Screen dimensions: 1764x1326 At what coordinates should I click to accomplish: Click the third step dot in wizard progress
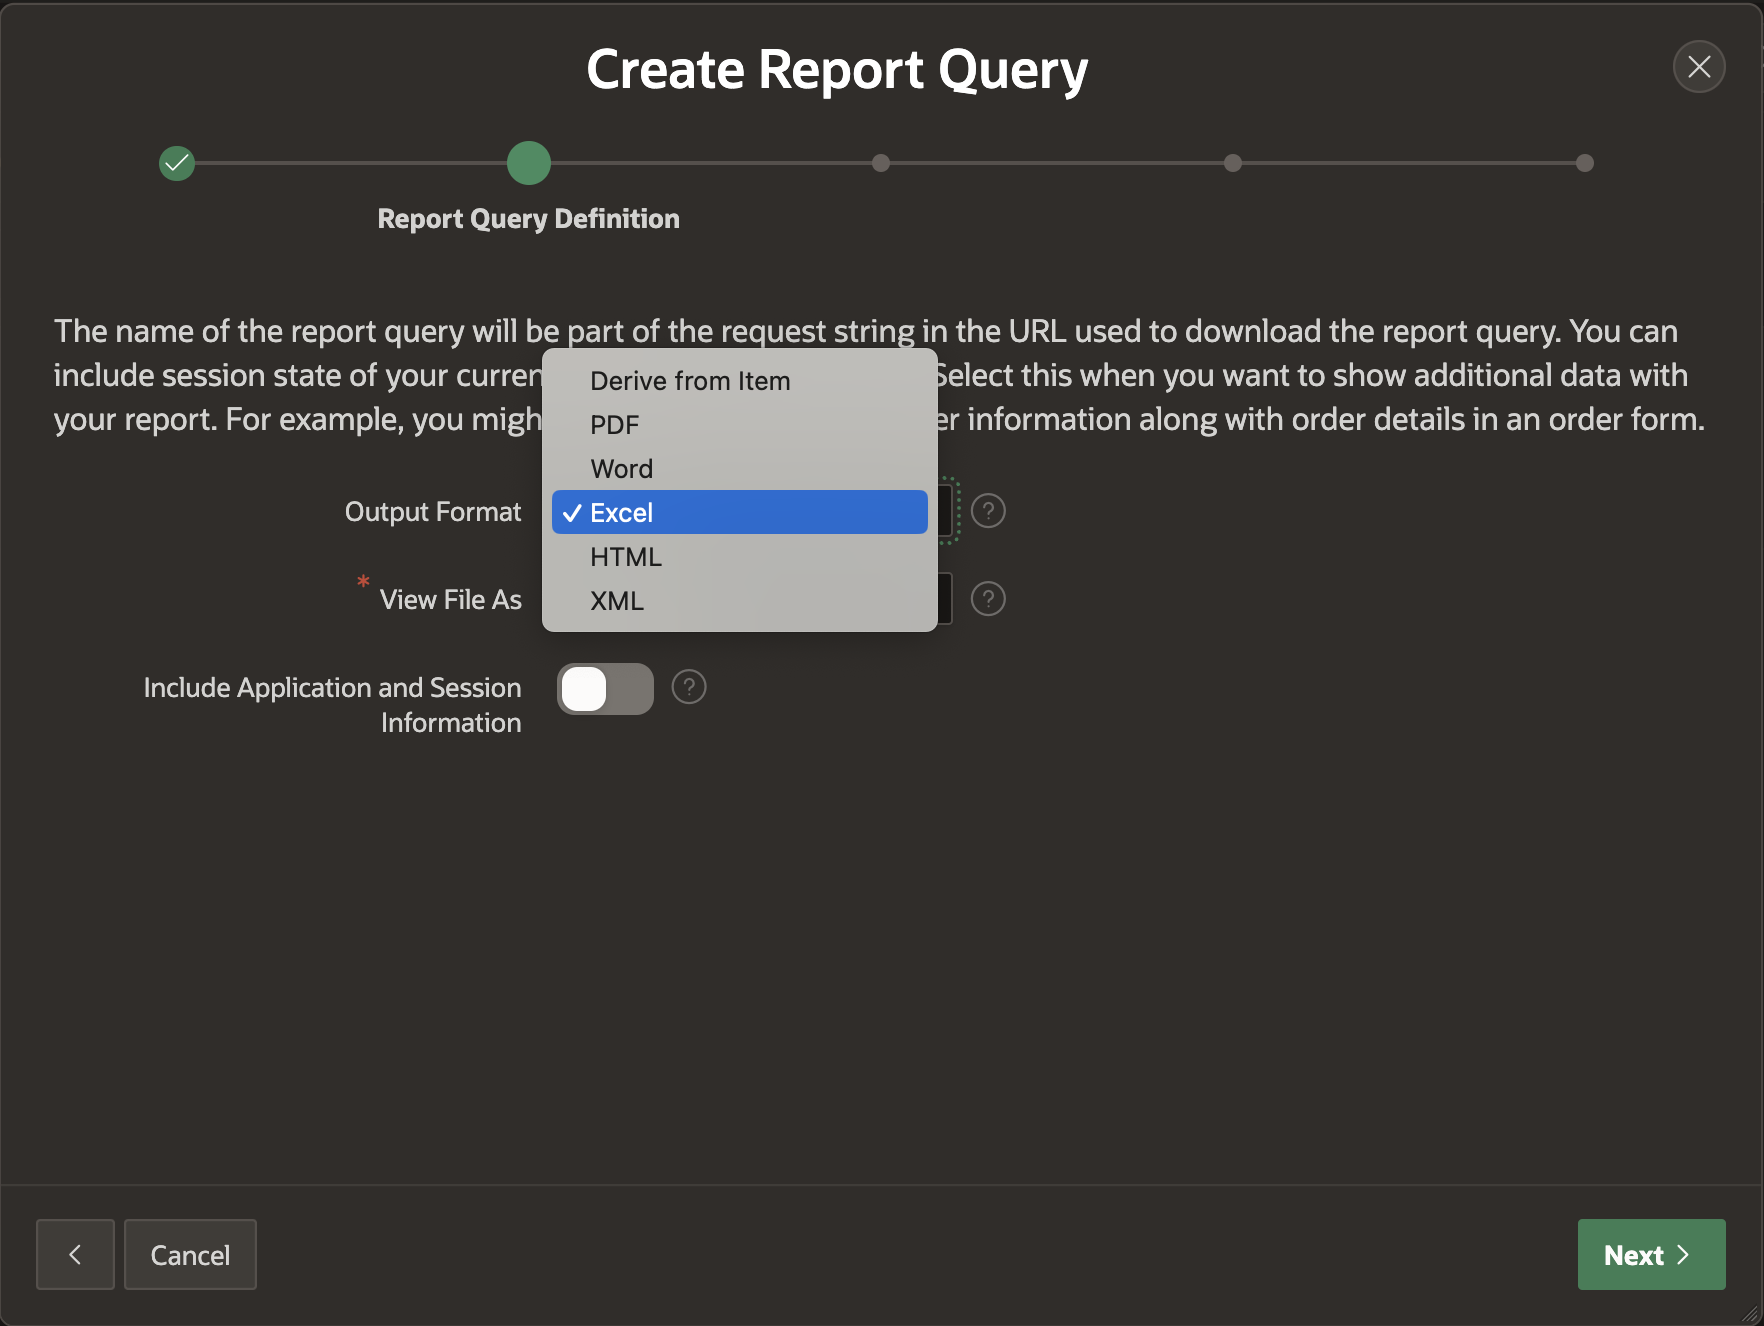[x=881, y=163]
